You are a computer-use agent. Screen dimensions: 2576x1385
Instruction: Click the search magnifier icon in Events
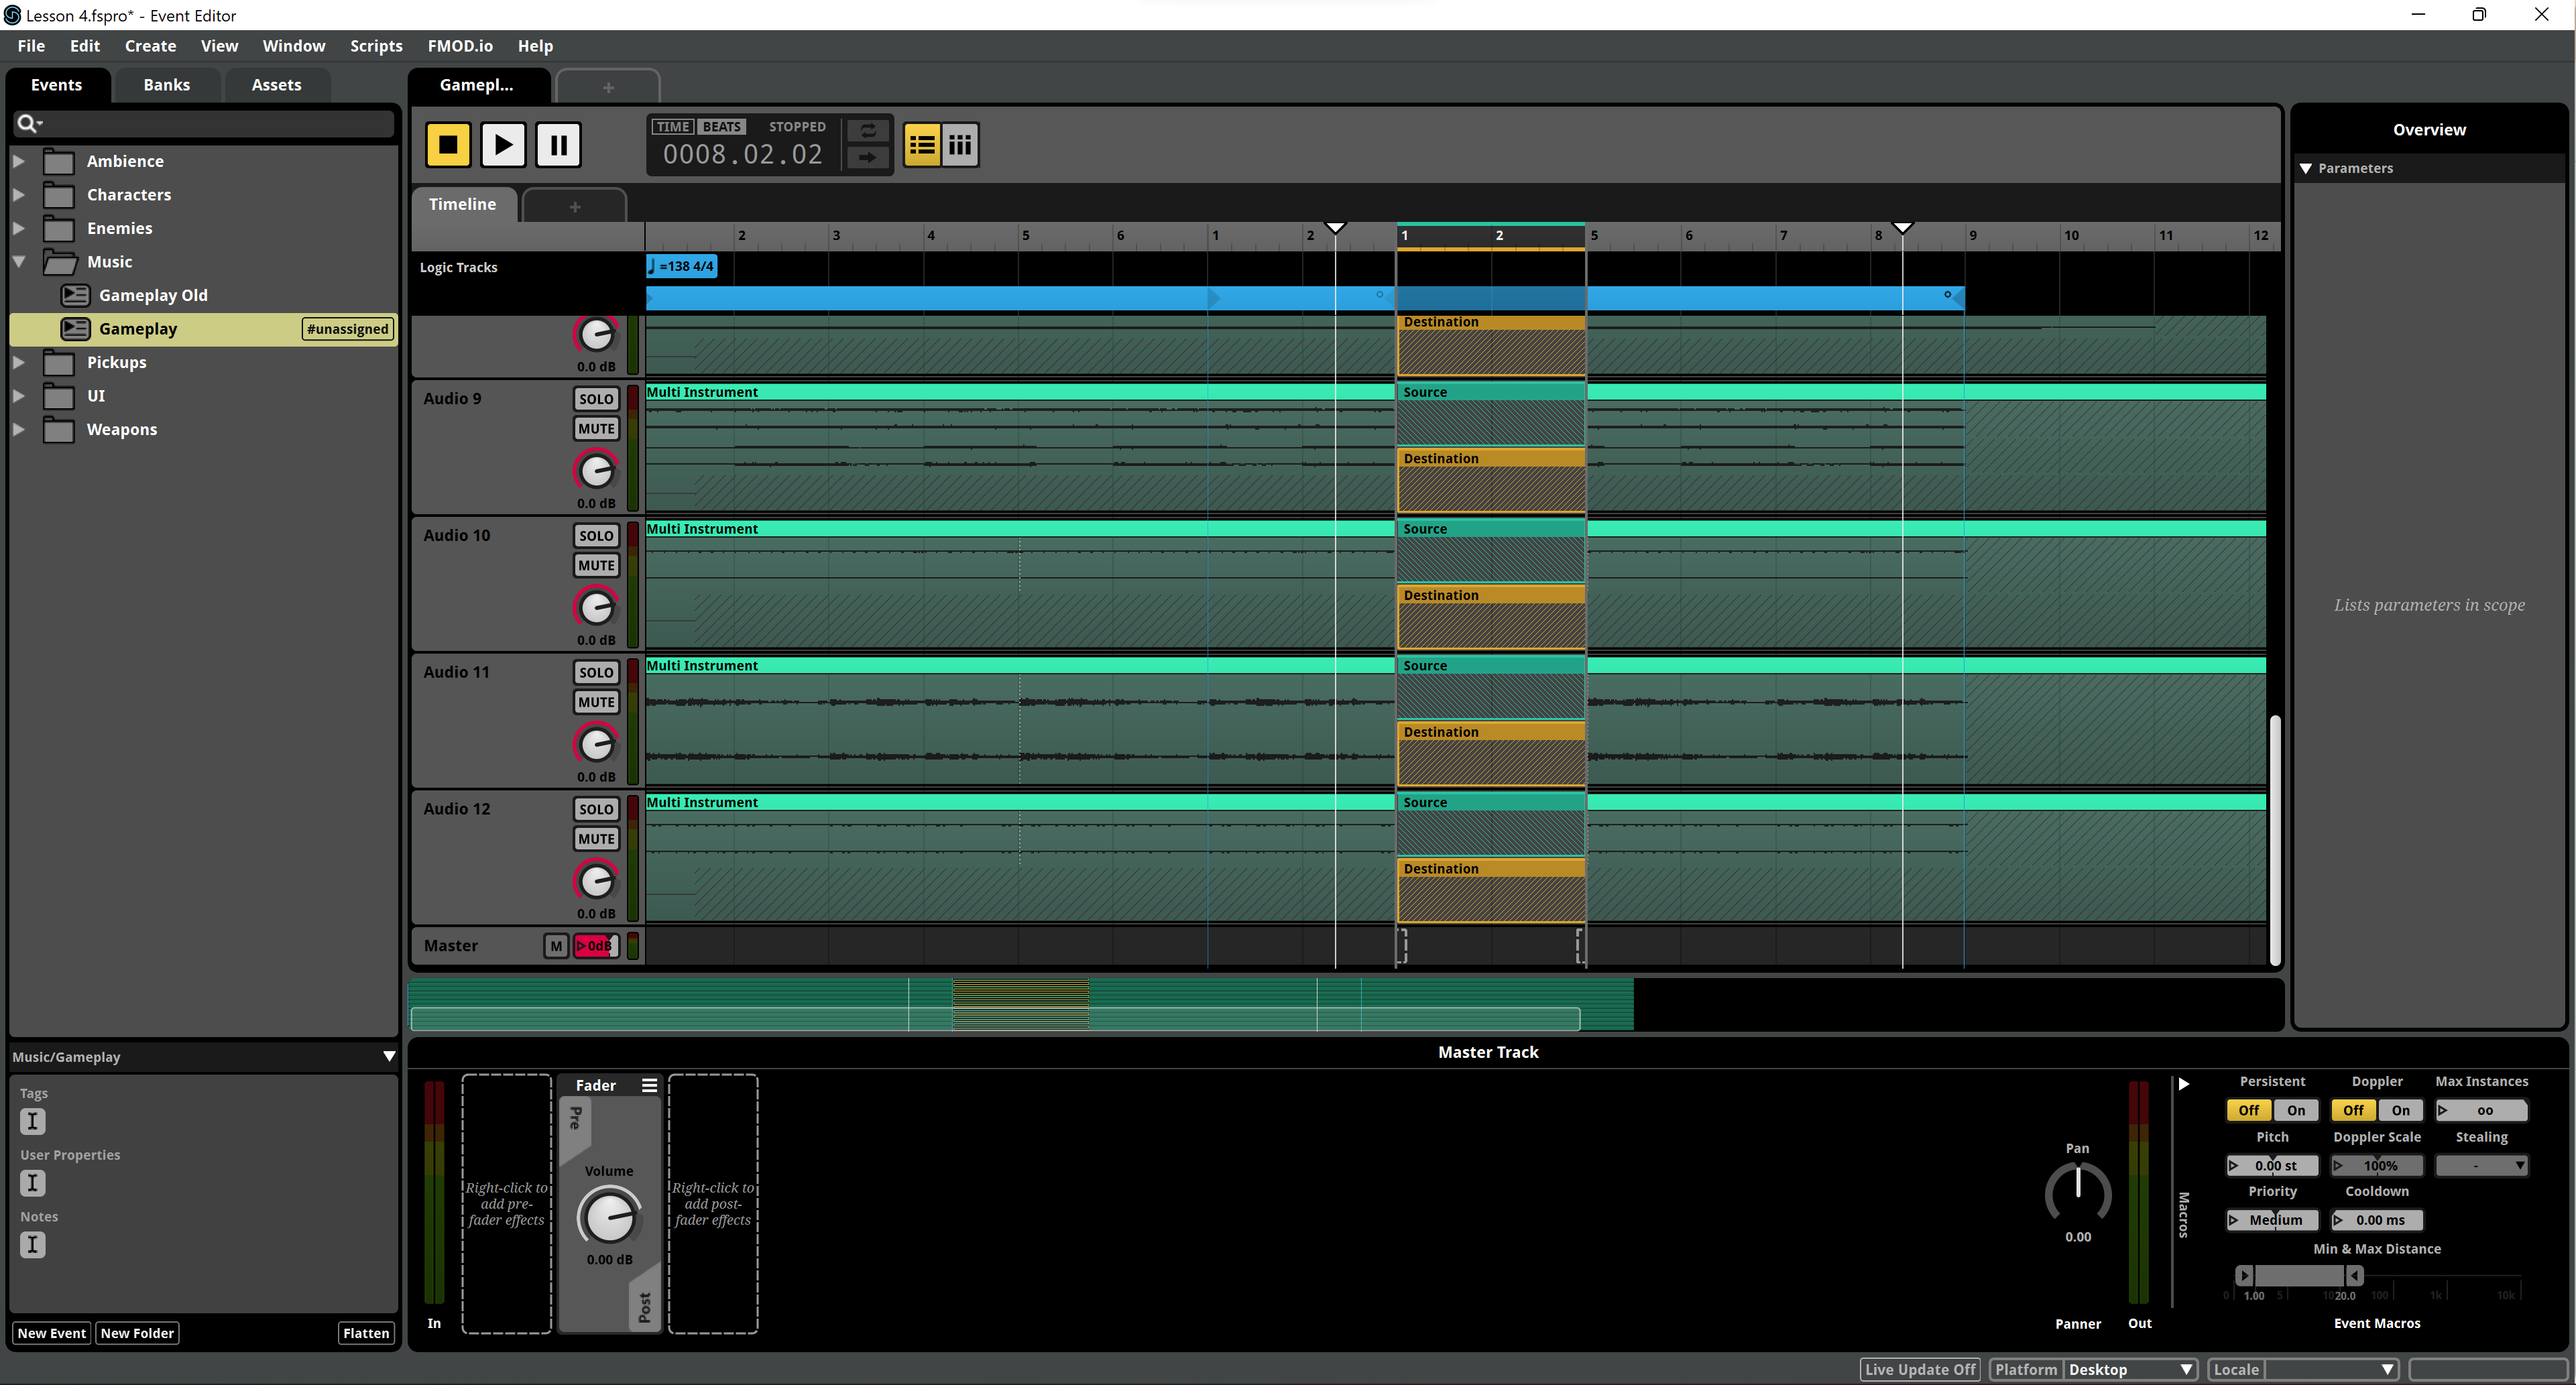click(28, 123)
